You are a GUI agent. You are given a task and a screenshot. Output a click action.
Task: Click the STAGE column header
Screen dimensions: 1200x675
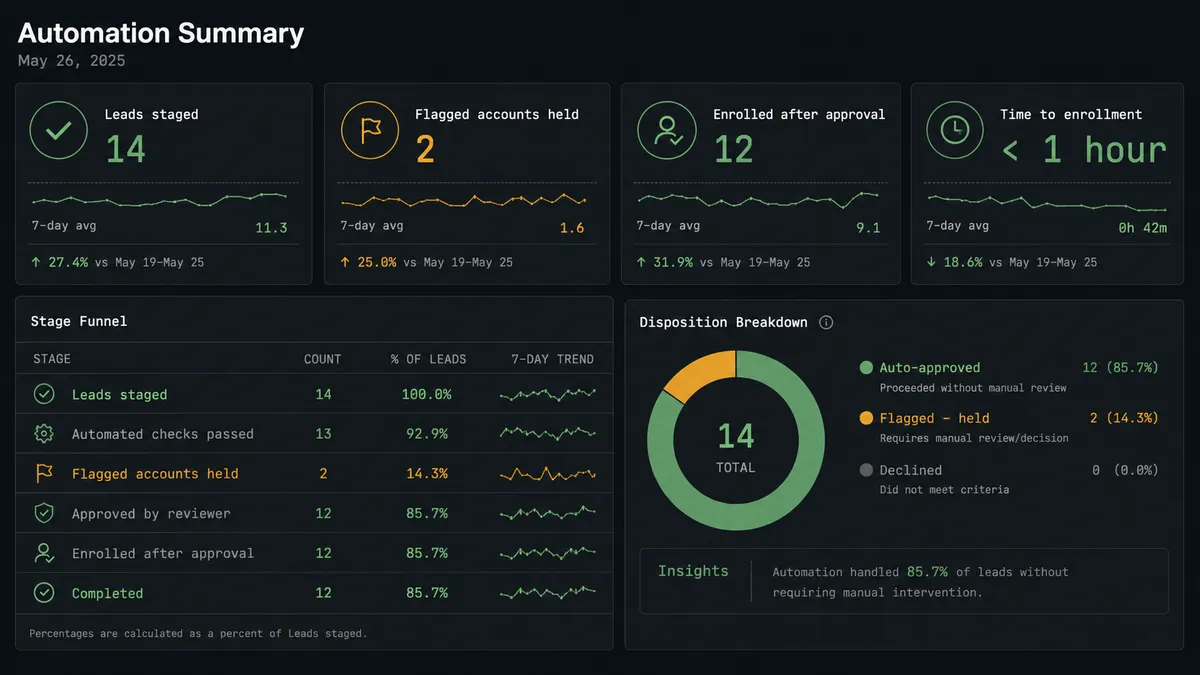(52, 359)
